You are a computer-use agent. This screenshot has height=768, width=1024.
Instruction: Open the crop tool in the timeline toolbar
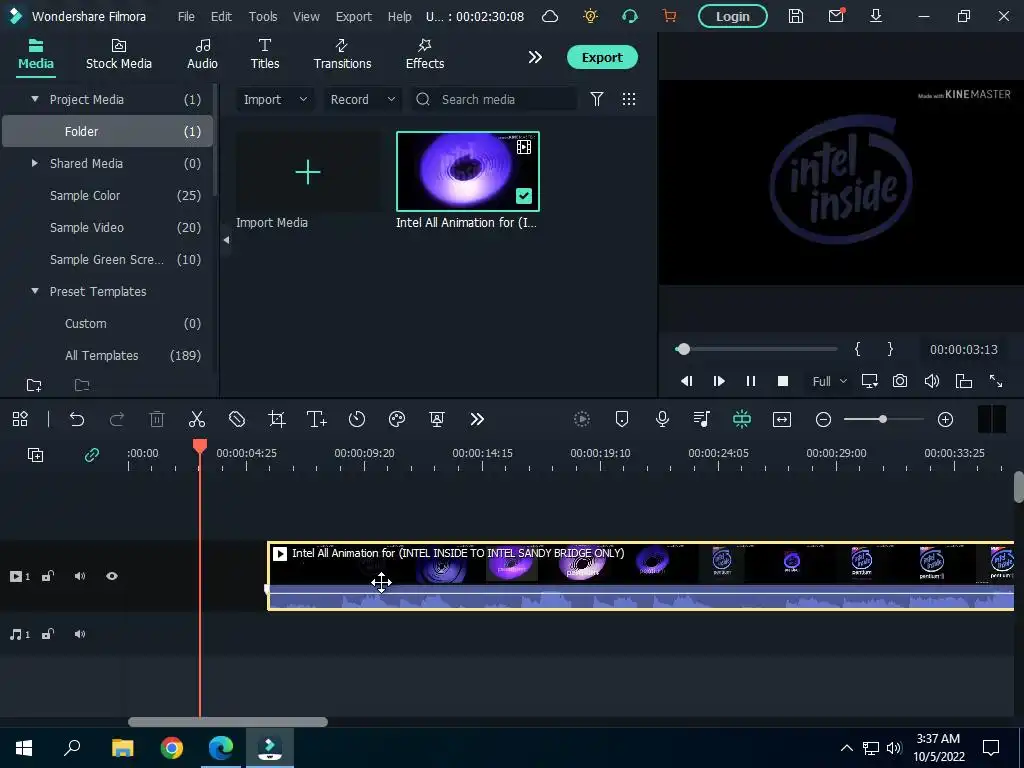[277, 419]
